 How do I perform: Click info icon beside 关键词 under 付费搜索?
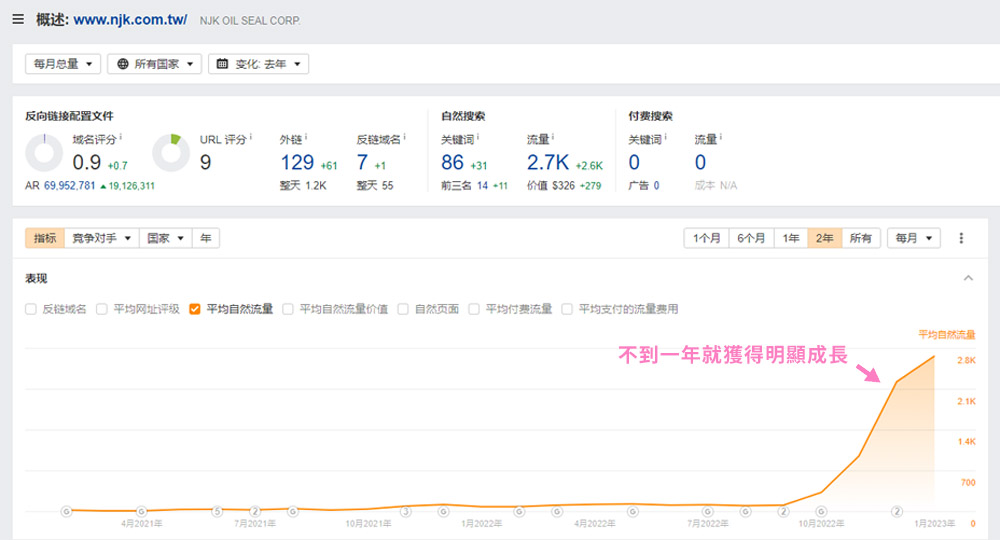[665, 137]
